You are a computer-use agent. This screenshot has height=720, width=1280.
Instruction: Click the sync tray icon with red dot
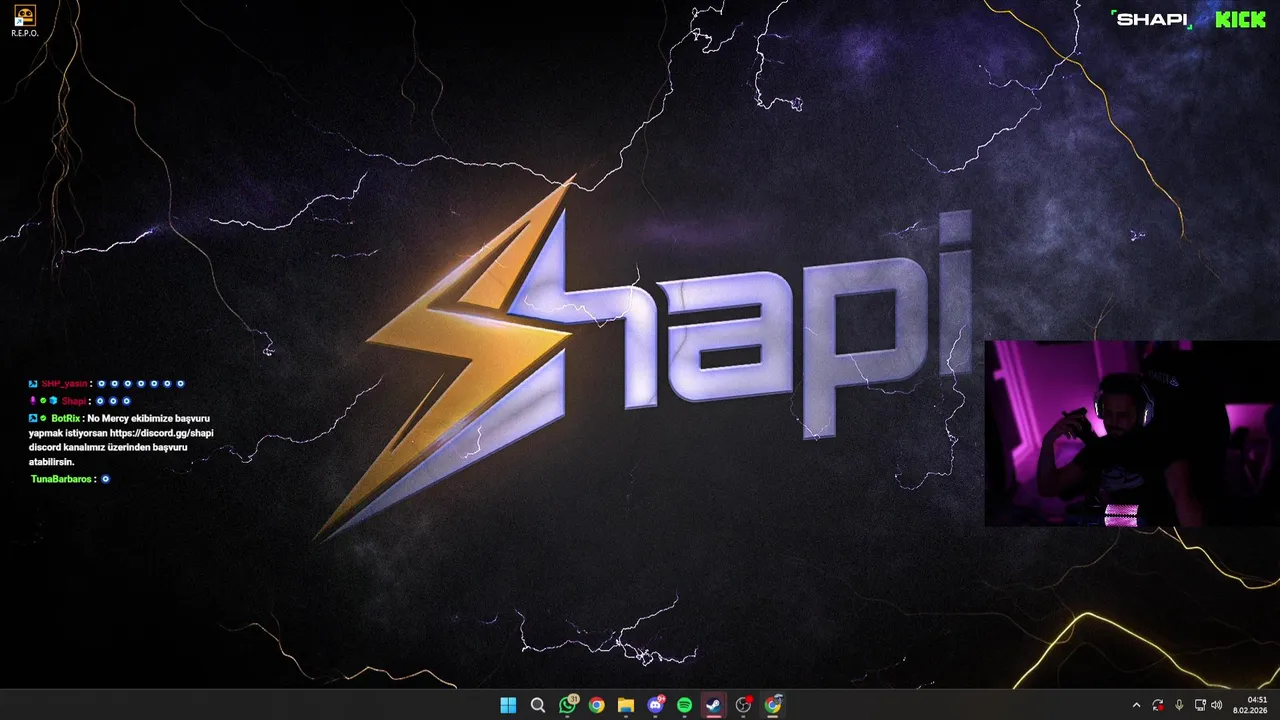pyautogui.click(x=1158, y=705)
